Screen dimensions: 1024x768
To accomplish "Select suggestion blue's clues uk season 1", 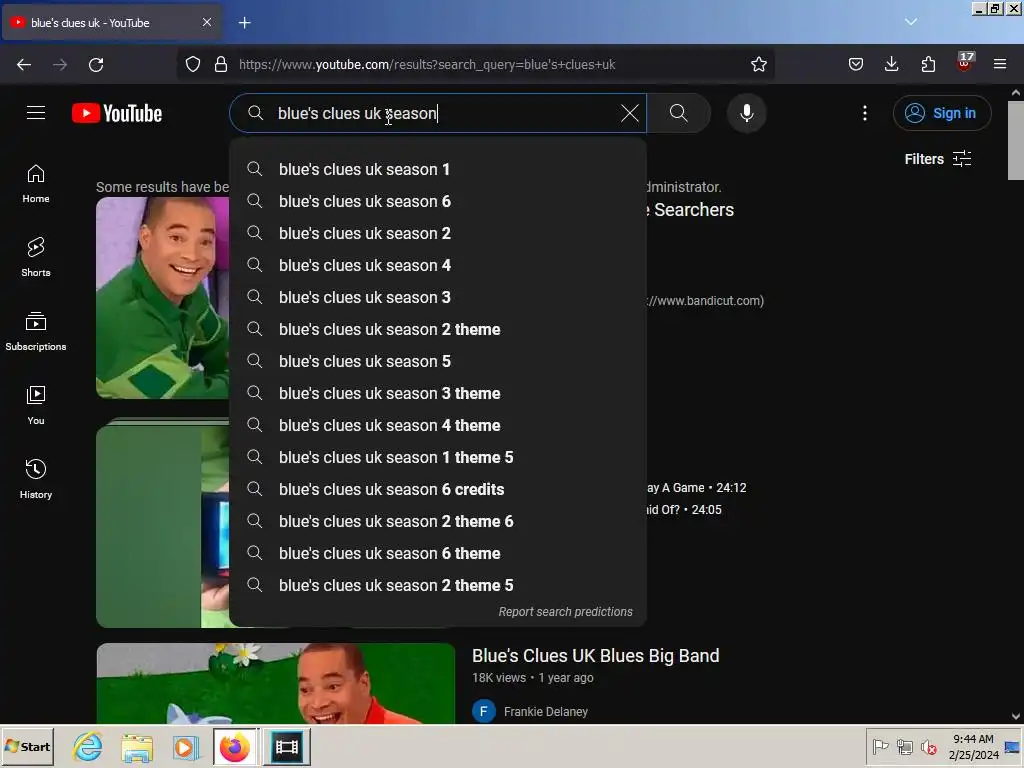I will (438, 169).
